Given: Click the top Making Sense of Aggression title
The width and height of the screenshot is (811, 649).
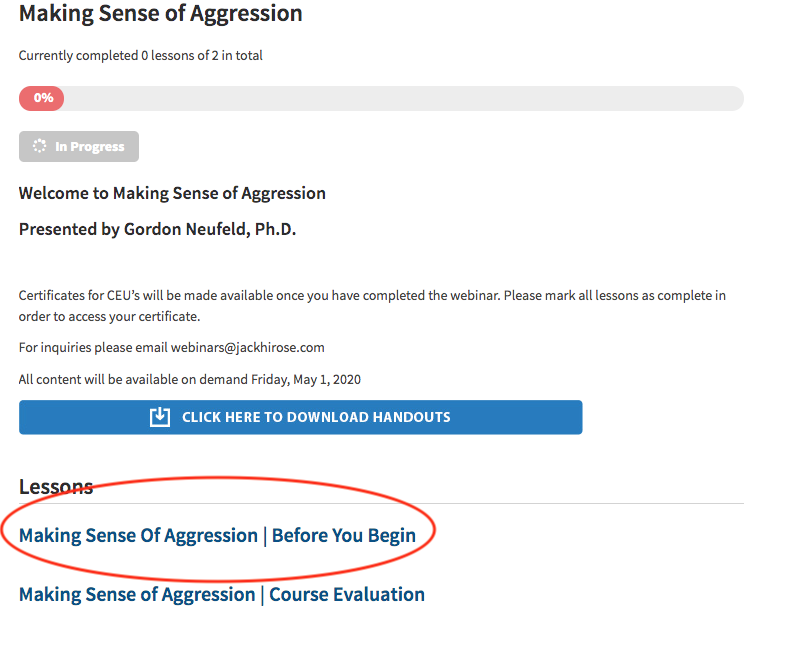Looking at the screenshot, I should (160, 14).
